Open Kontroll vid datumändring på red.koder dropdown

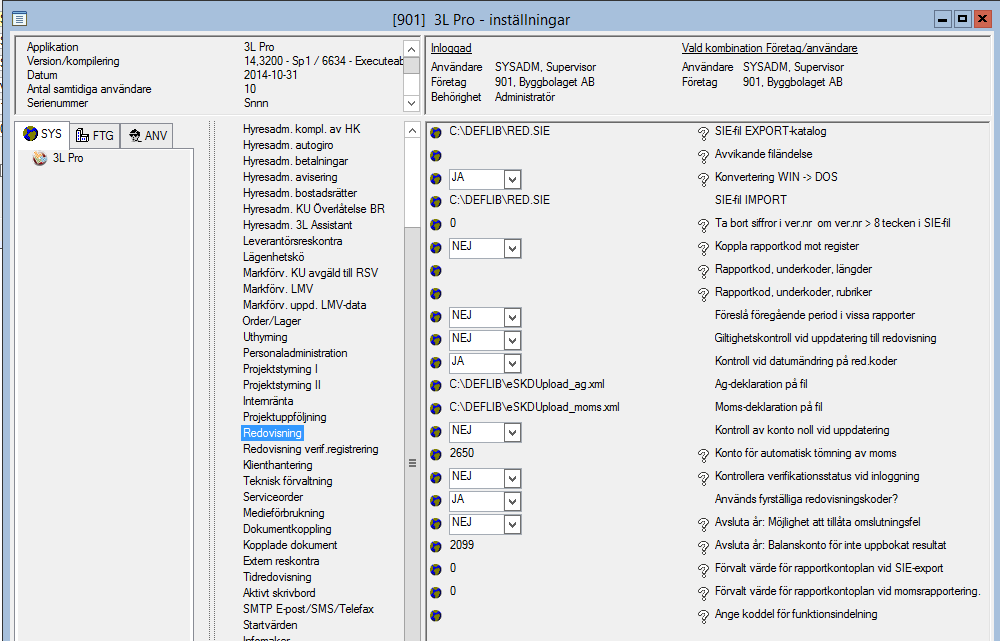pos(512,363)
